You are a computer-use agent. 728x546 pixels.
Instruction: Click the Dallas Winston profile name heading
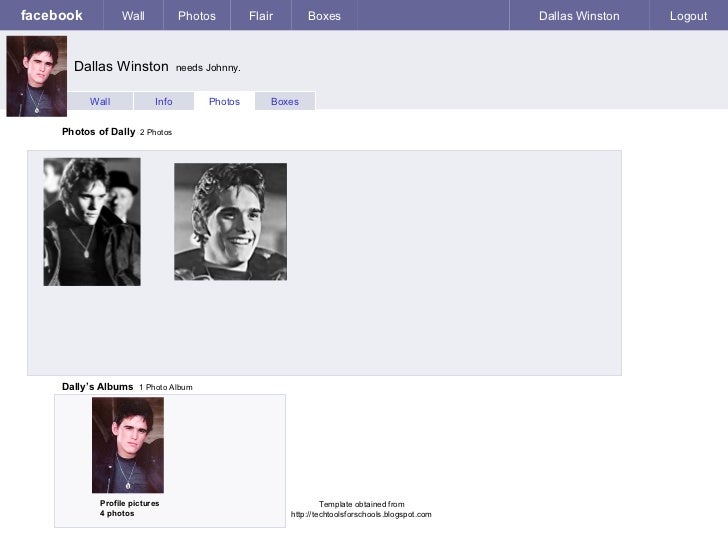(x=121, y=66)
